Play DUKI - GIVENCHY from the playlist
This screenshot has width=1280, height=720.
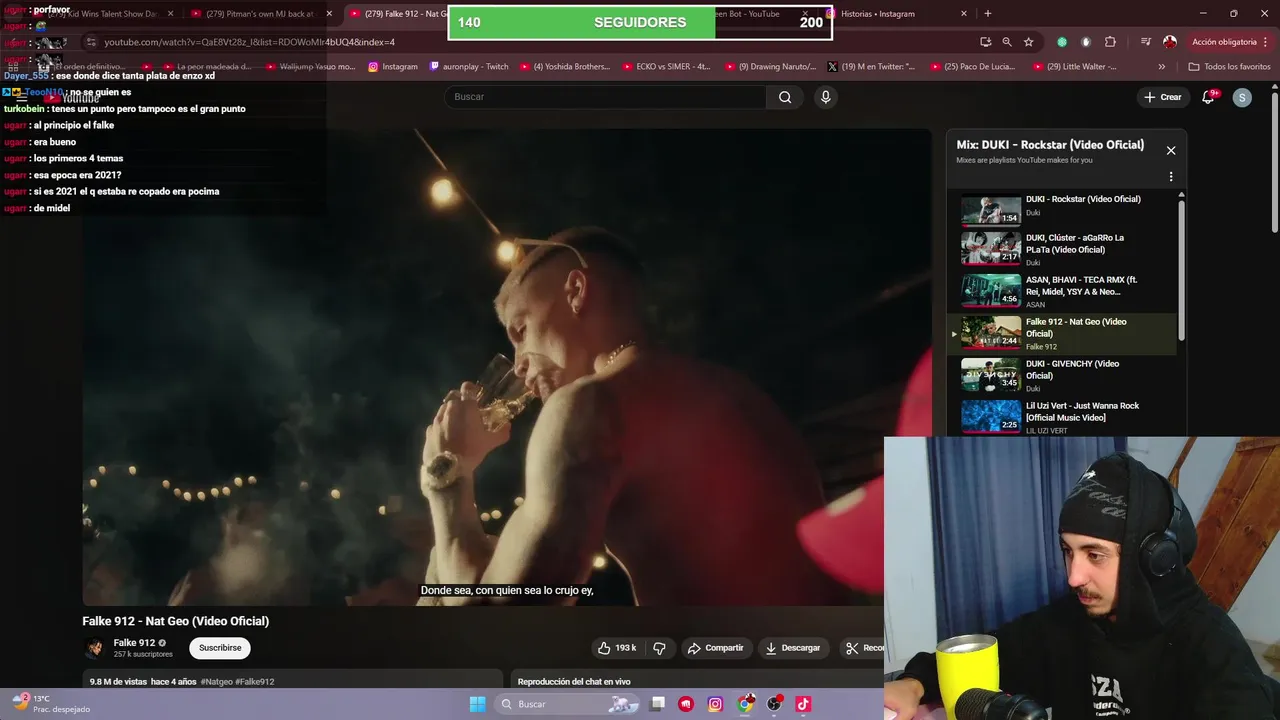click(1062, 375)
